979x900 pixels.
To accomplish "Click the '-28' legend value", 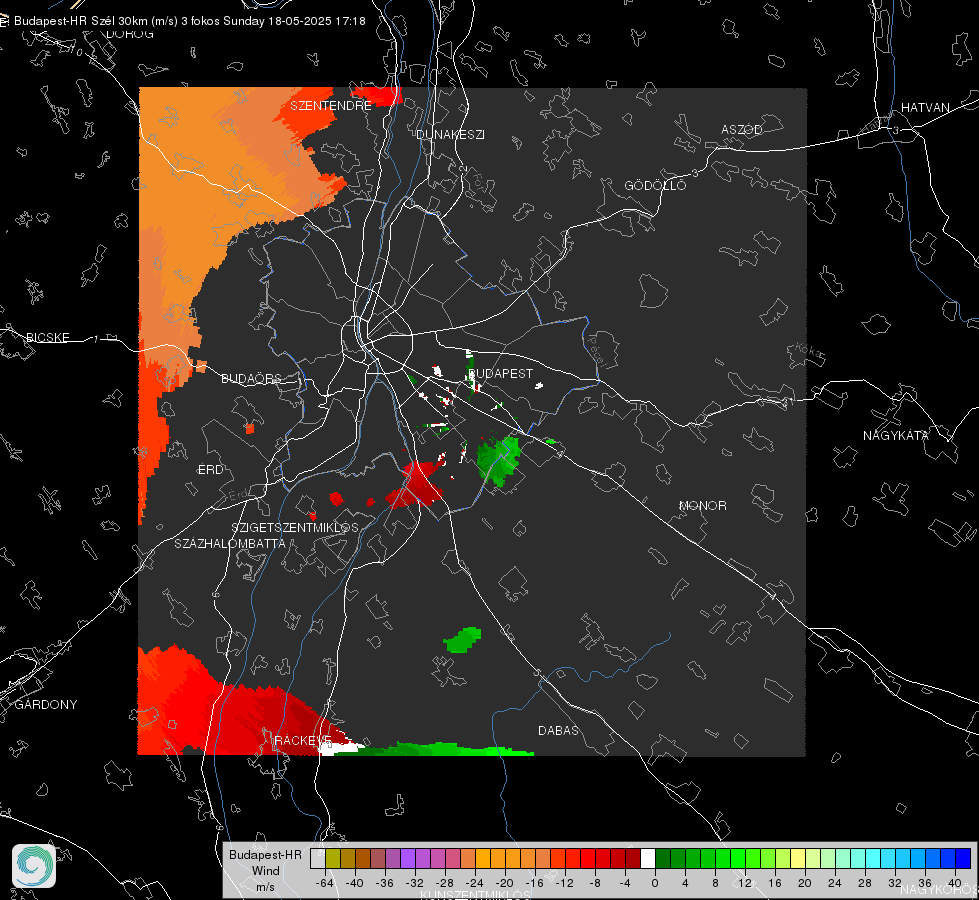I will point(445,883).
